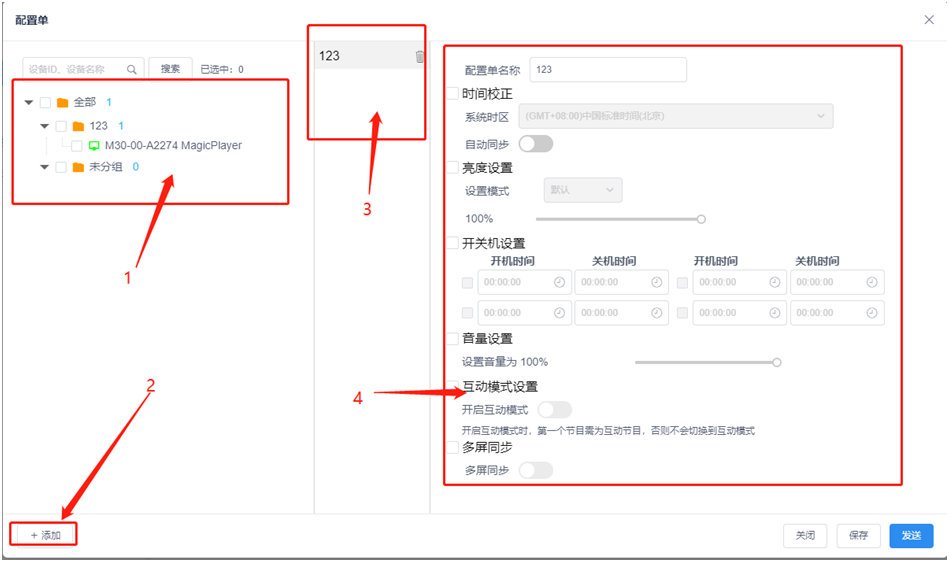Click the 添加 button at bottom left
The width and height of the screenshot is (949, 562).
(45, 535)
